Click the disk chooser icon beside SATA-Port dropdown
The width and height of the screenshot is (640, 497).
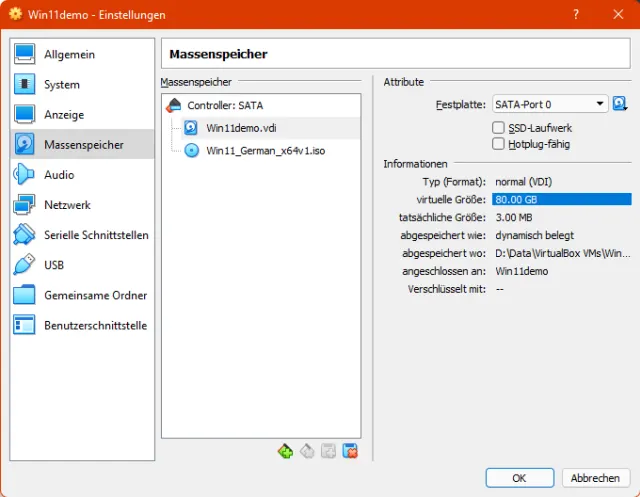click(x=620, y=104)
